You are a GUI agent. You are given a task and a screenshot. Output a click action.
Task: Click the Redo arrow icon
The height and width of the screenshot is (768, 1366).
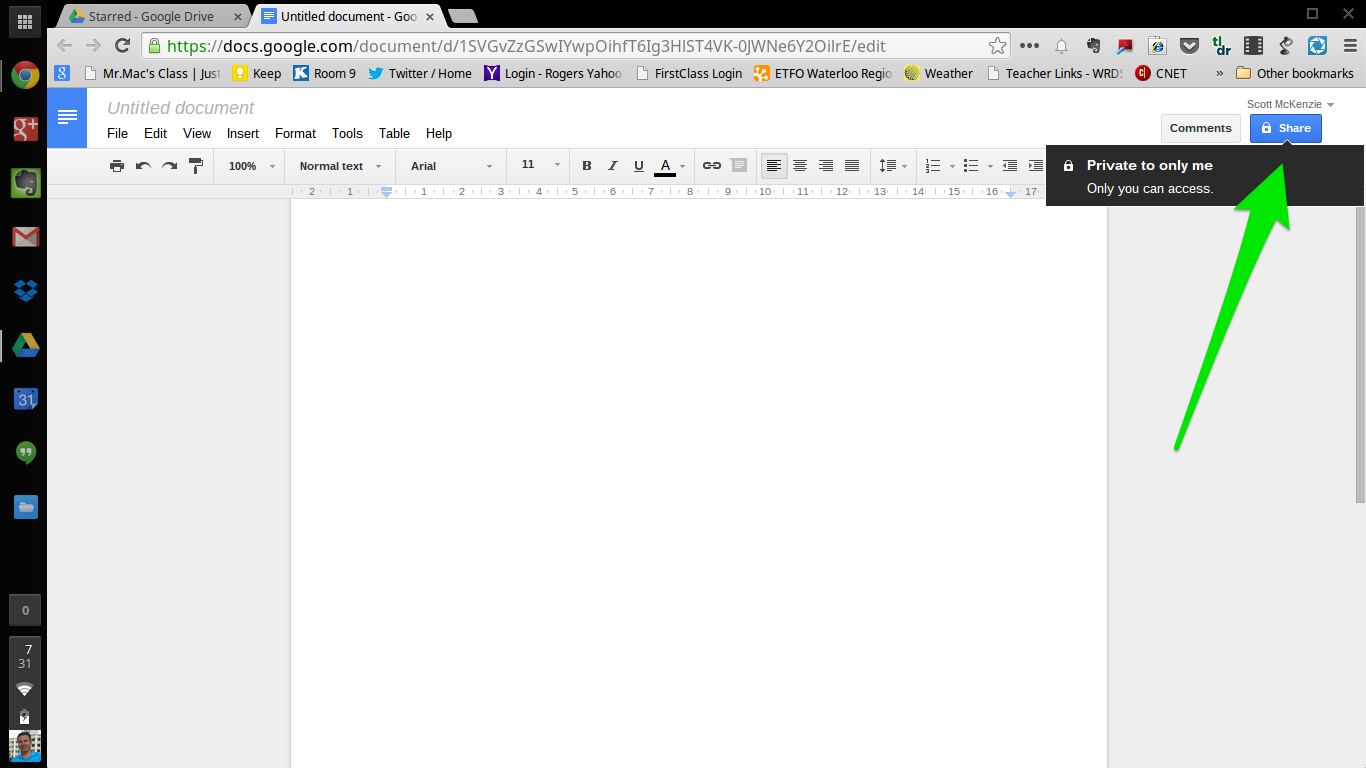(169, 166)
